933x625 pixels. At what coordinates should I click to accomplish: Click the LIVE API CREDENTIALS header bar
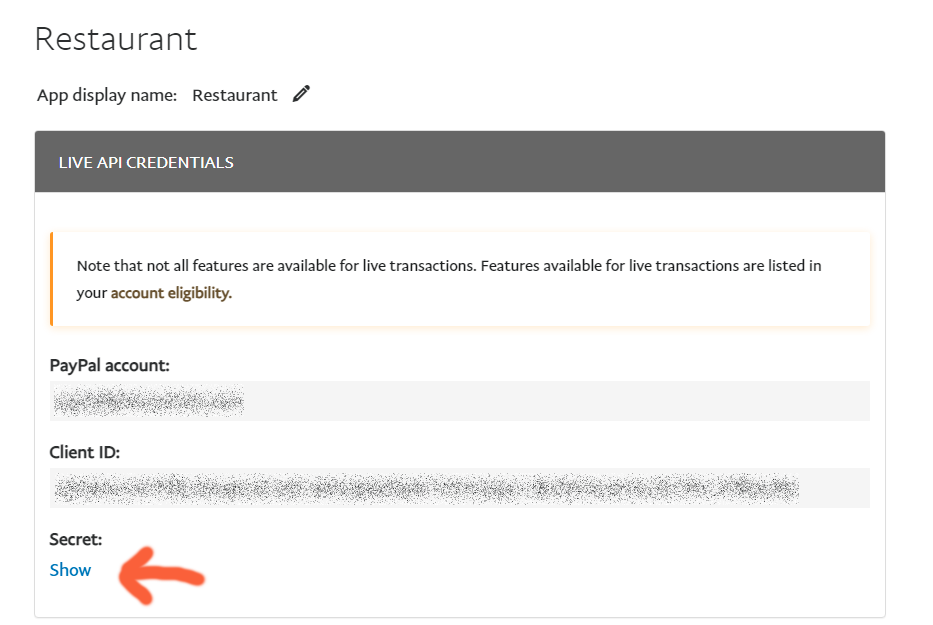coord(460,162)
